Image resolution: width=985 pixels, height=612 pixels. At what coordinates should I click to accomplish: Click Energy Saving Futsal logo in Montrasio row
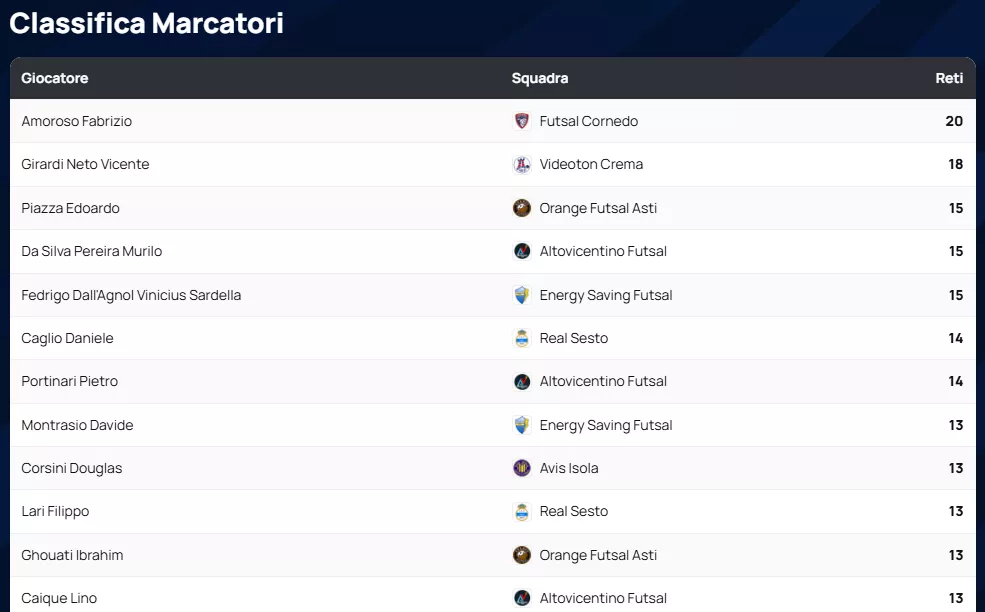point(522,425)
